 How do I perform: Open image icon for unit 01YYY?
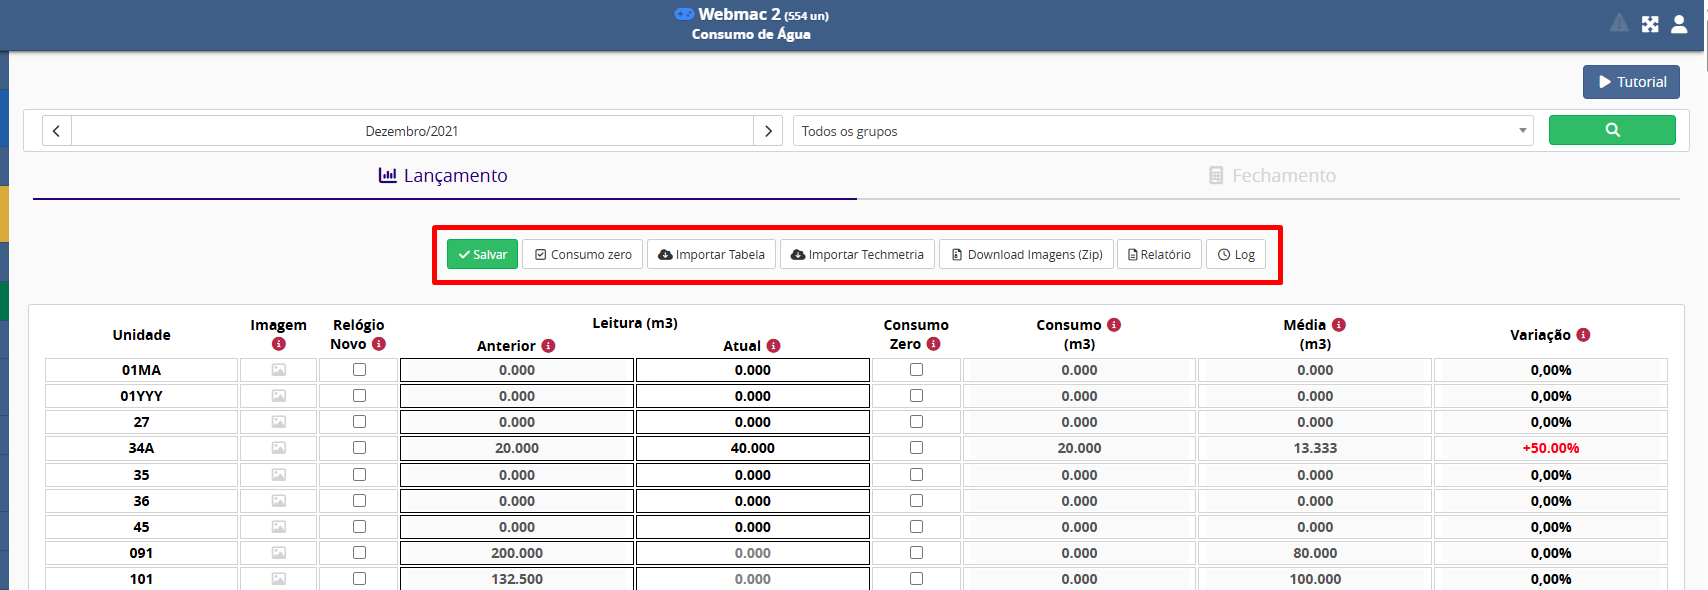[279, 396]
